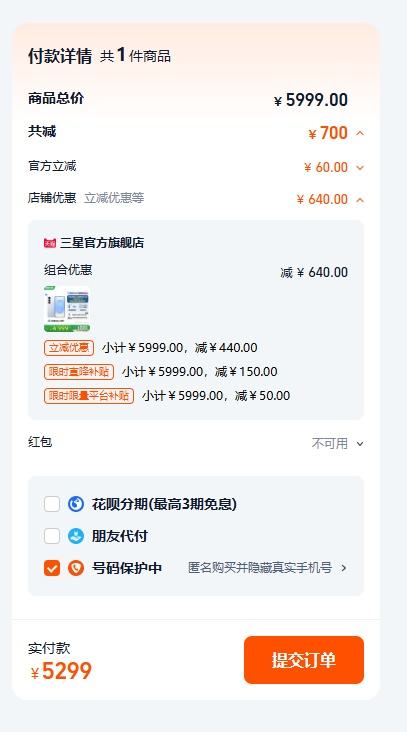Click the 实付款 ¥5299 amount
Image resolution: width=407 pixels, height=732 pixels.
pyautogui.click(x=61, y=671)
